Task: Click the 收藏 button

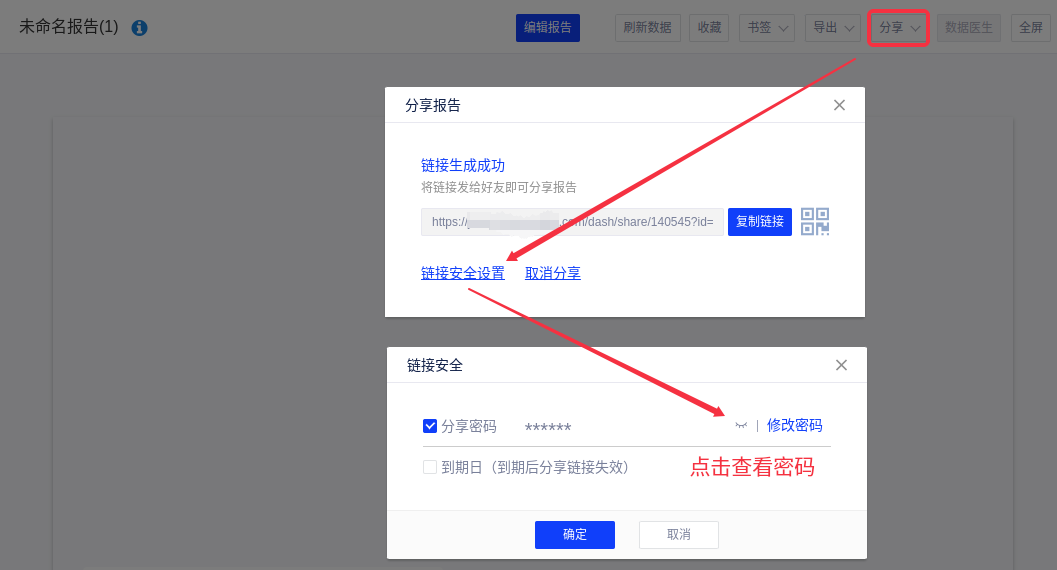Action: tap(709, 28)
